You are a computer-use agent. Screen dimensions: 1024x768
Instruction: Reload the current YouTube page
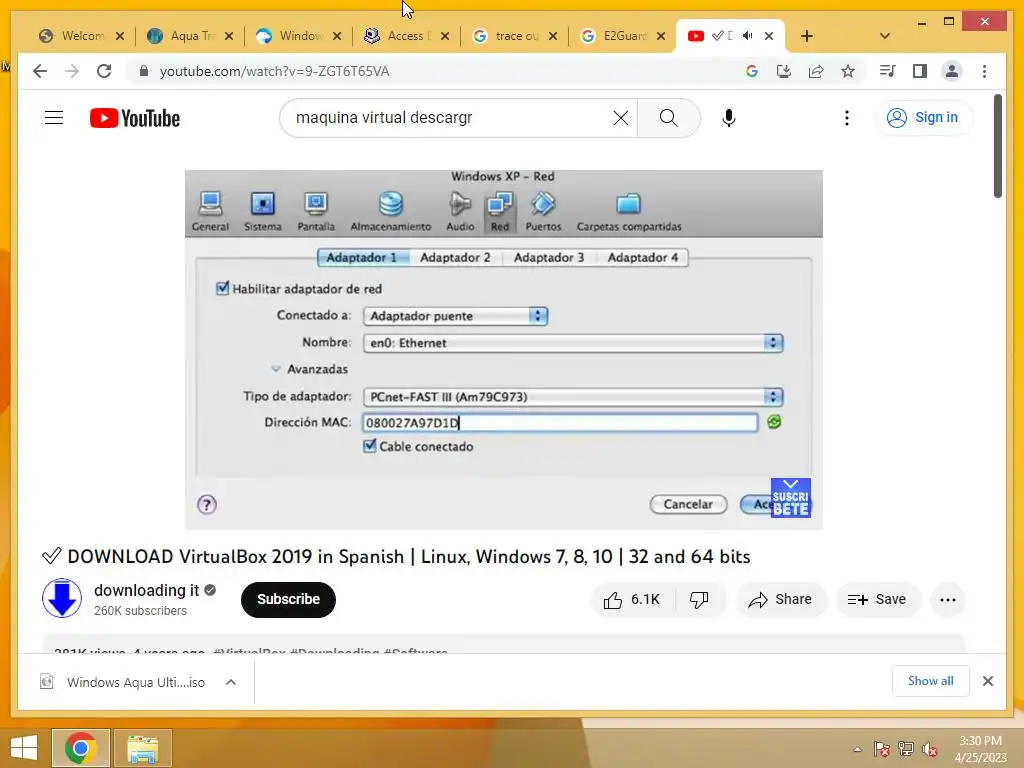[x=104, y=71]
